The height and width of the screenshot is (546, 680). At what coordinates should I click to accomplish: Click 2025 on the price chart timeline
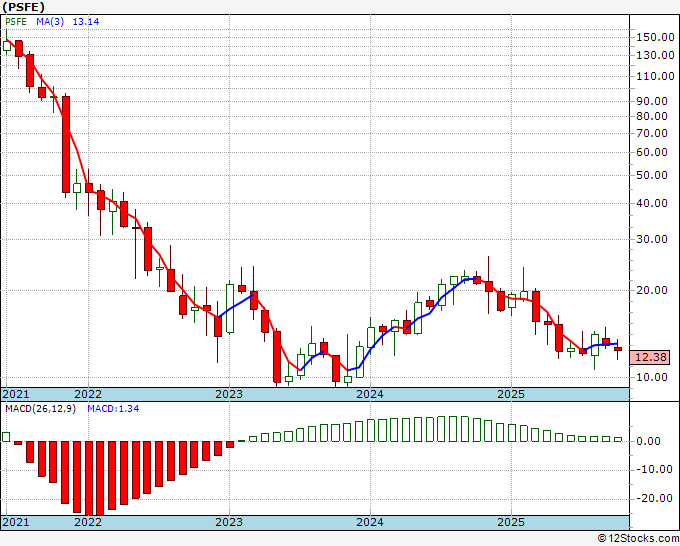tap(511, 394)
